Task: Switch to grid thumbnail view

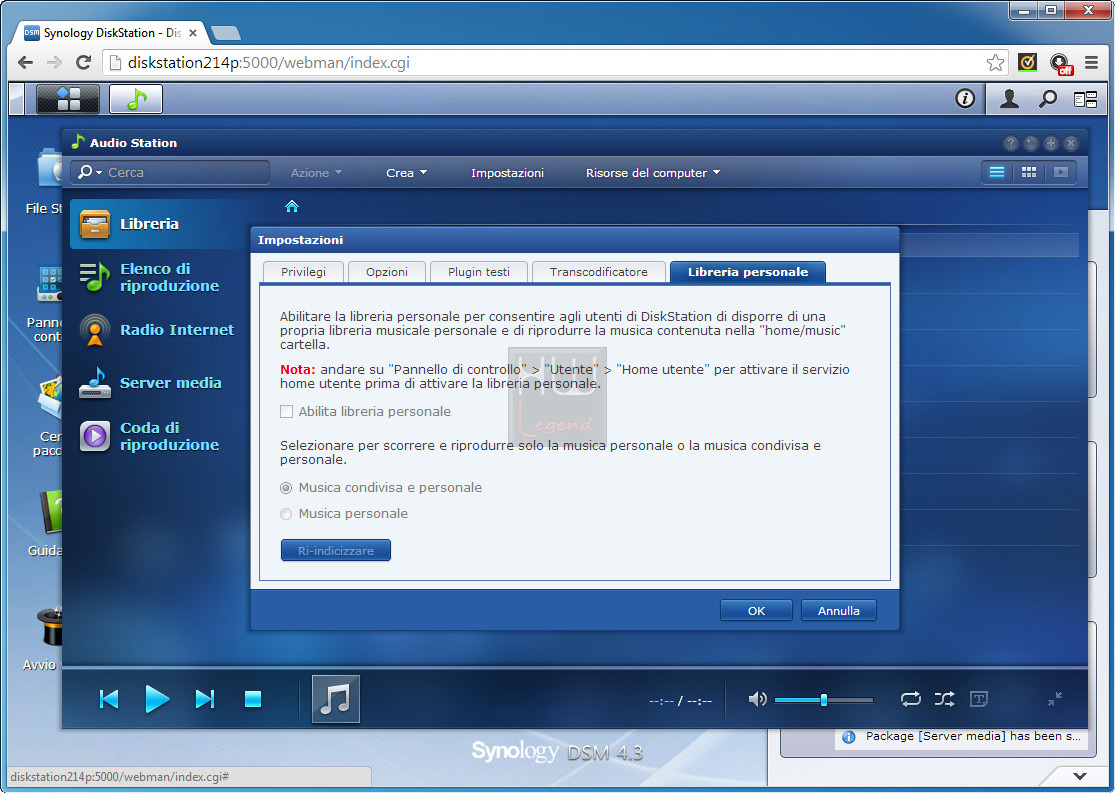Action: (1028, 172)
